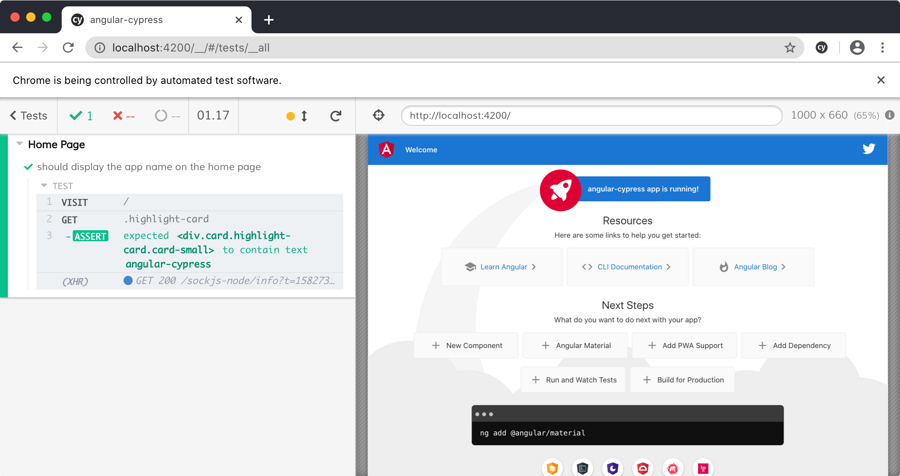This screenshot has height=476, width=900.
Task: Open the Angular Blog link
Action: [753, 267]
